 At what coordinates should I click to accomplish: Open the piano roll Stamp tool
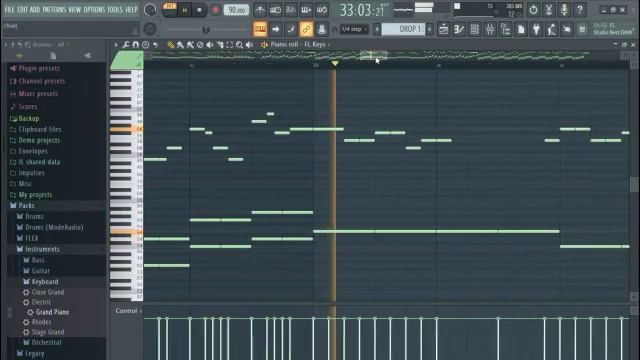(145, 45)
